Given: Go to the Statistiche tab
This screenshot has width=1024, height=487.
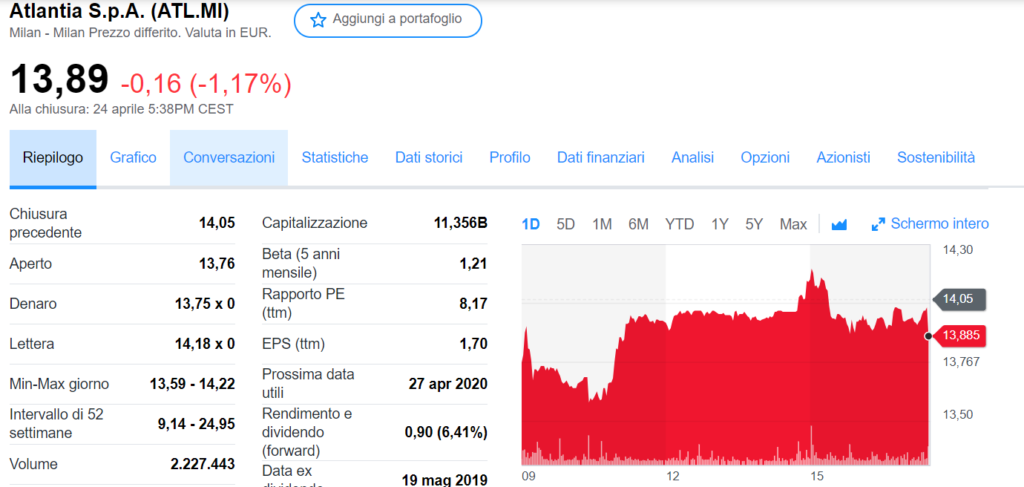Looking at the screenshot, I should (x=335, y=158).
